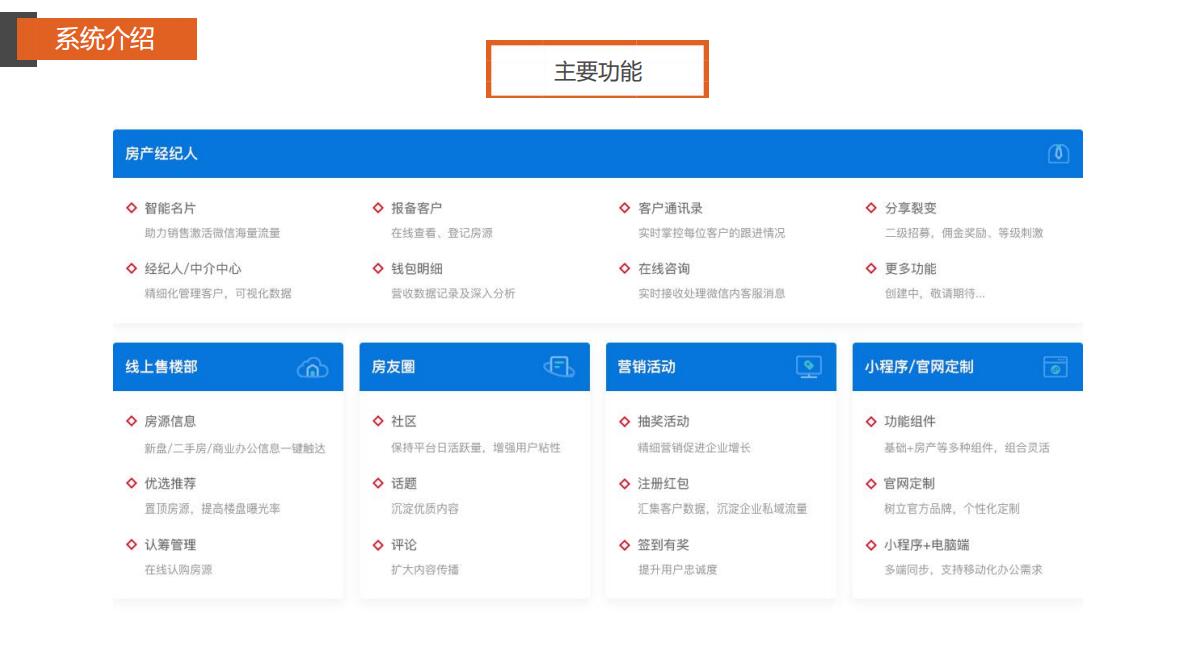Open the 钱包明细 feature
The image size is (1193, 670).
tap(416, 269)
